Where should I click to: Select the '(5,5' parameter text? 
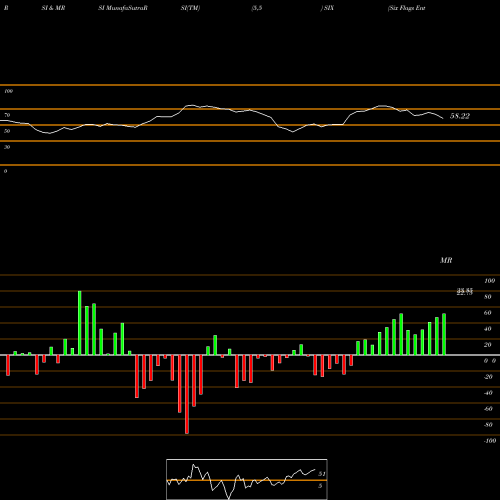(257, 8)
